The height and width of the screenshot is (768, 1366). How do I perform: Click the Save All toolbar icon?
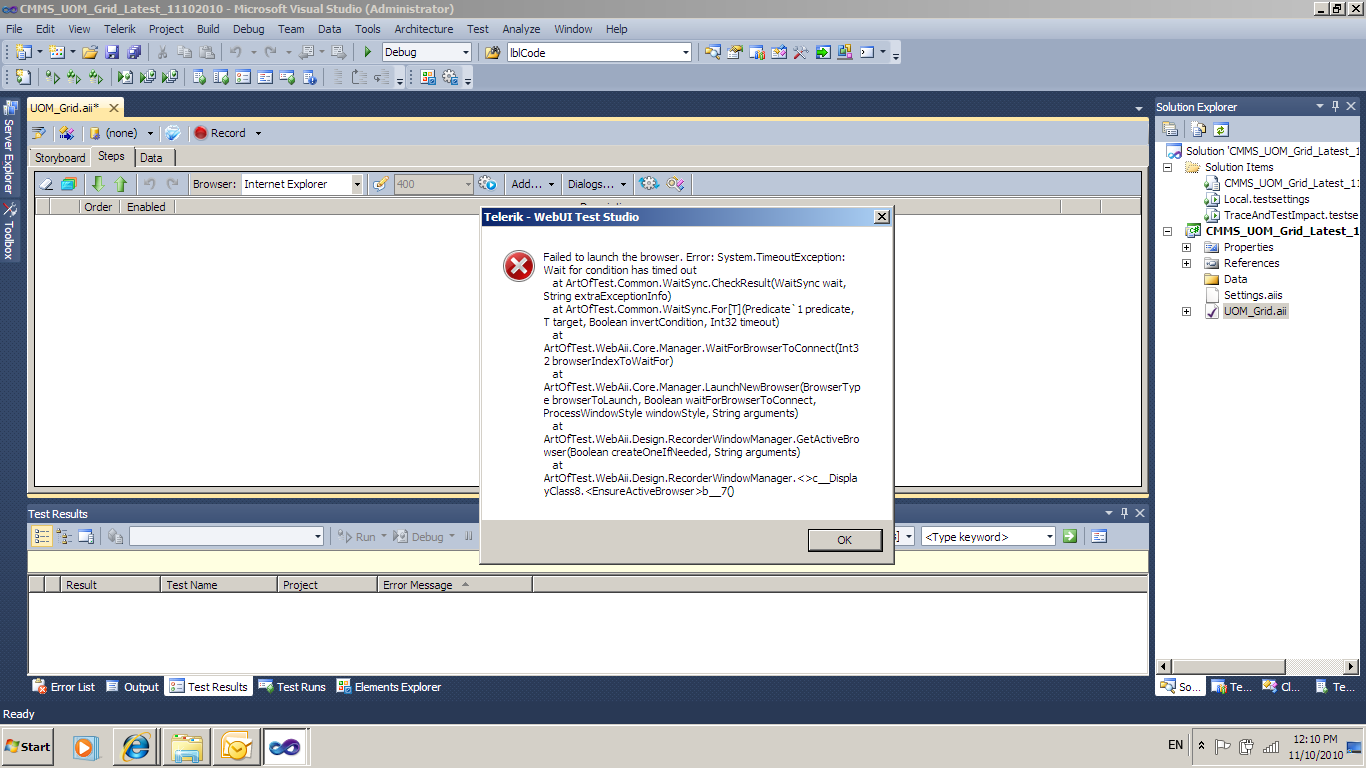coord(132,52)
